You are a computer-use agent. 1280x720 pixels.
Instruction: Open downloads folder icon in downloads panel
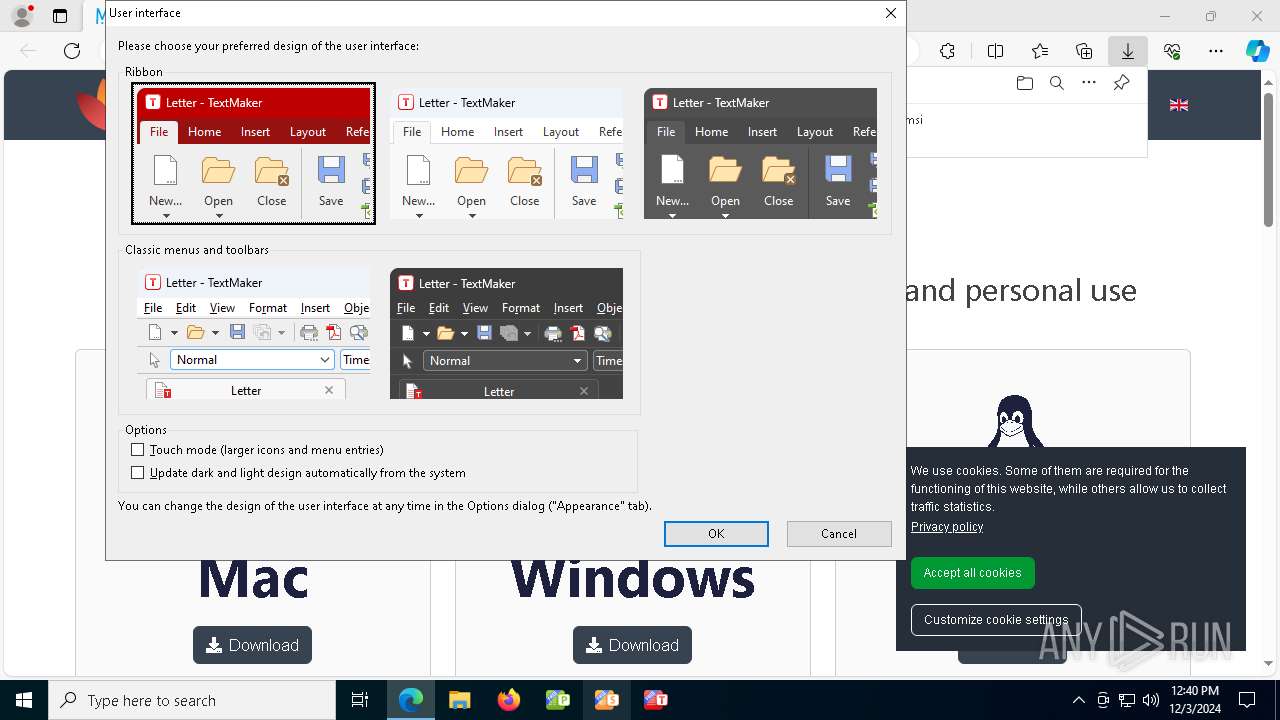click(x=1024, y=83)
